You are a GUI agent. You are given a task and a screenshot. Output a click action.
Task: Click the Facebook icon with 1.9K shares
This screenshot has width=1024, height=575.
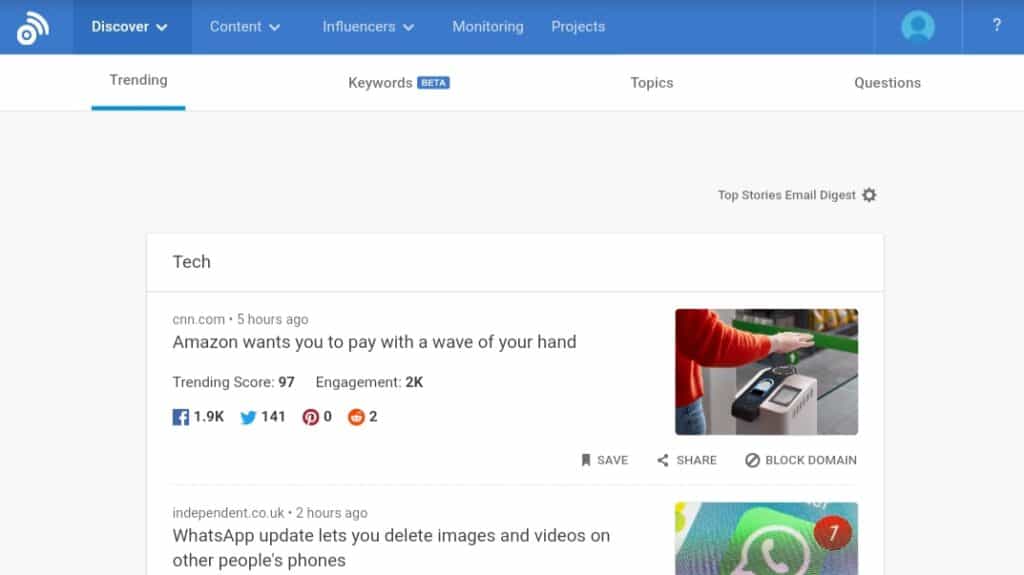tap(180, 417)
